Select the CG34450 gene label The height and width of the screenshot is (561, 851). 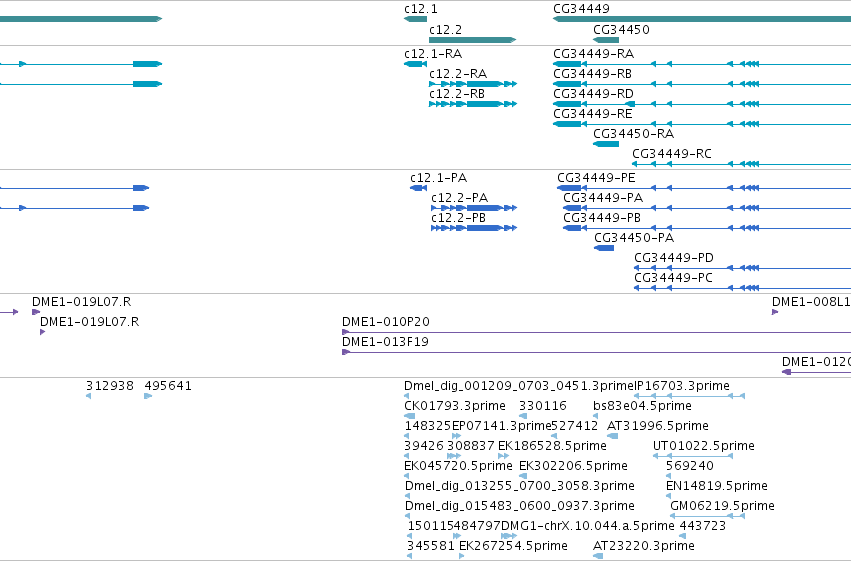[x=621, y=30]
